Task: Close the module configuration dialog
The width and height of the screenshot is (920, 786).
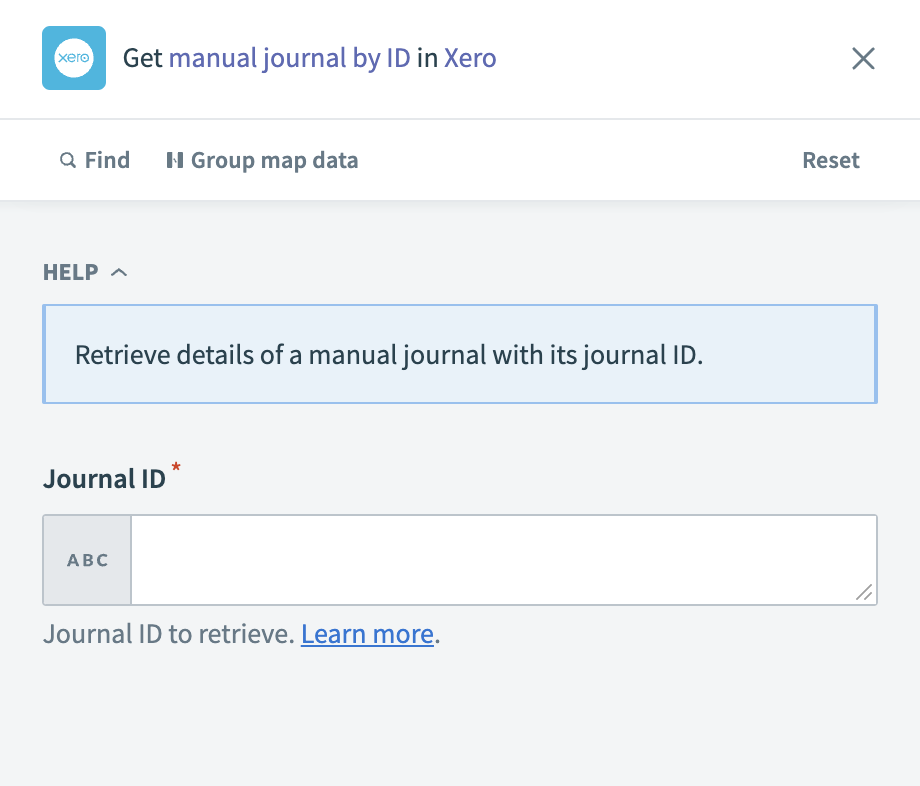Action: [x=863, y=58]
